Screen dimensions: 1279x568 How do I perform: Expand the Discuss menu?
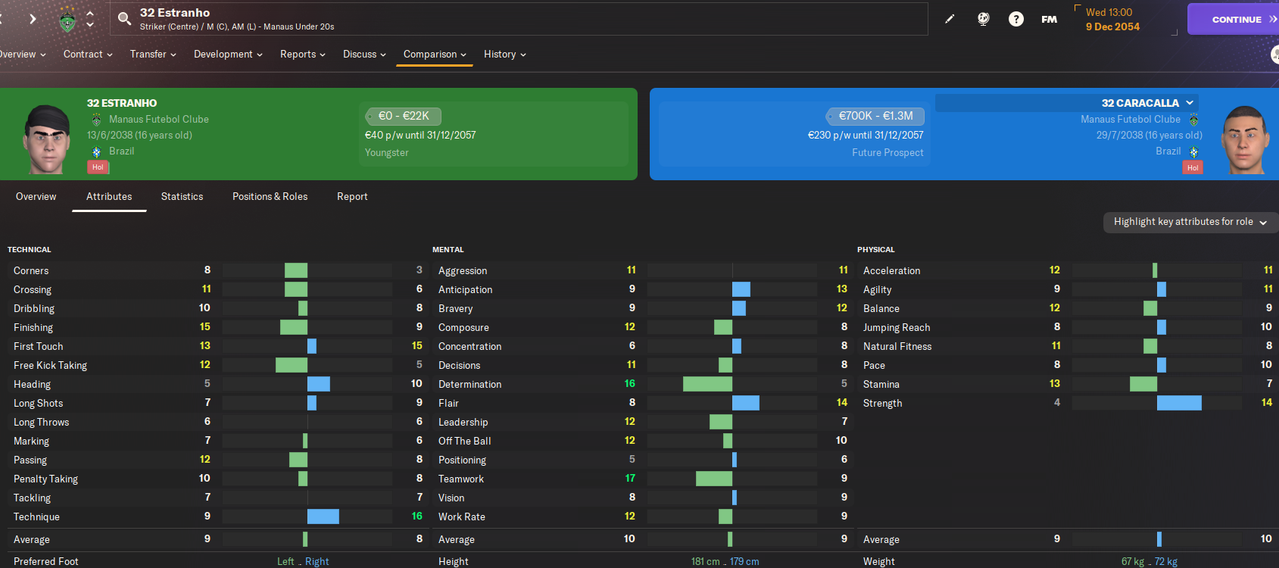(364, 54)
